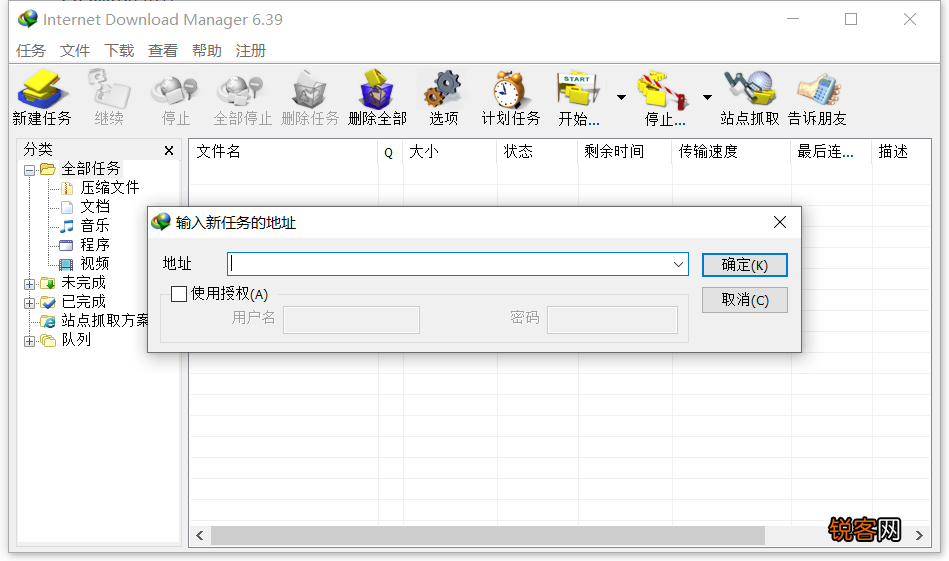Viewport: 949px width, 561px height.
Task: Enable the 使用授权(A) checkbox
Action: click(179, 294)
